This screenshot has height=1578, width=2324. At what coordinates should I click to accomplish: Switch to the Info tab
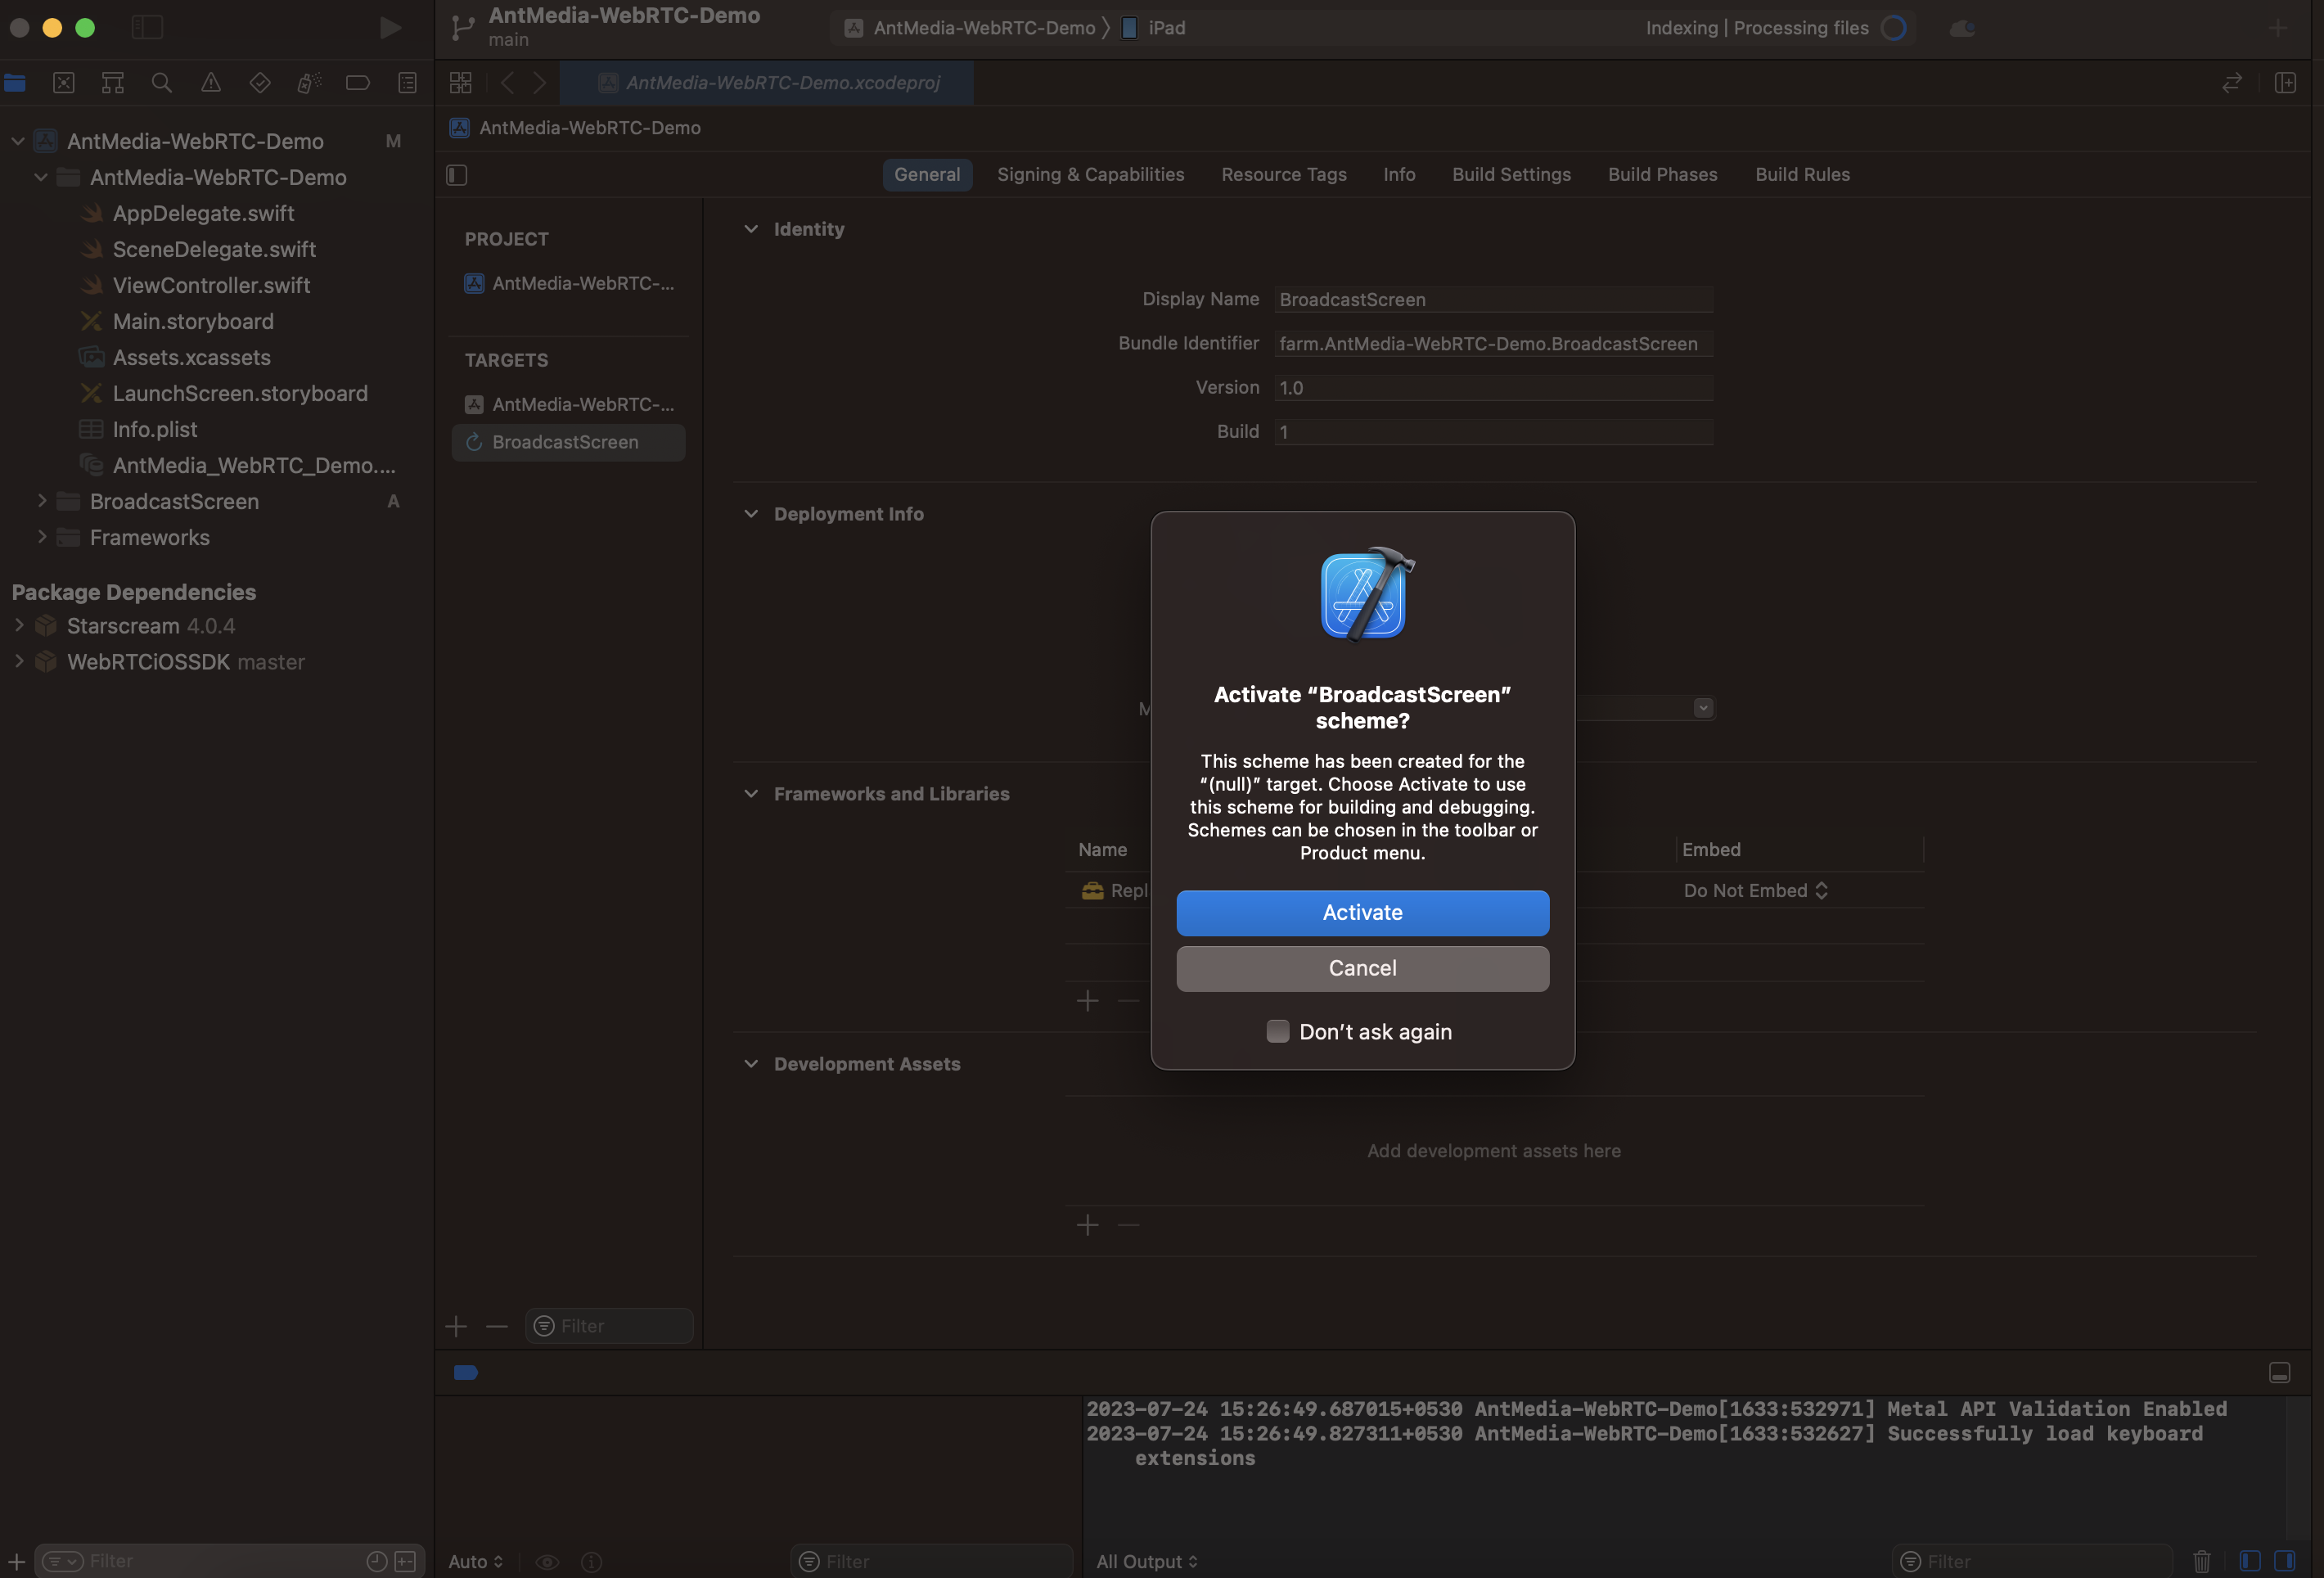pyautogui.click(x=1399, y=175)
